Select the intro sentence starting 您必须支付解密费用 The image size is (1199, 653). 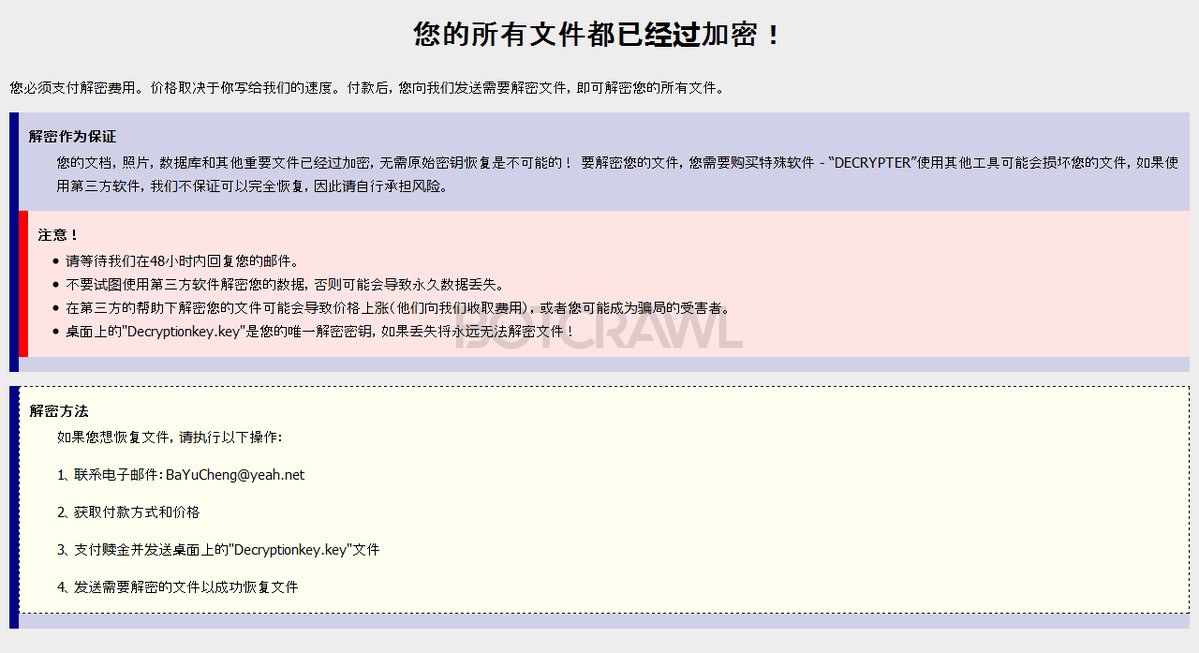[x=367, y=88]
